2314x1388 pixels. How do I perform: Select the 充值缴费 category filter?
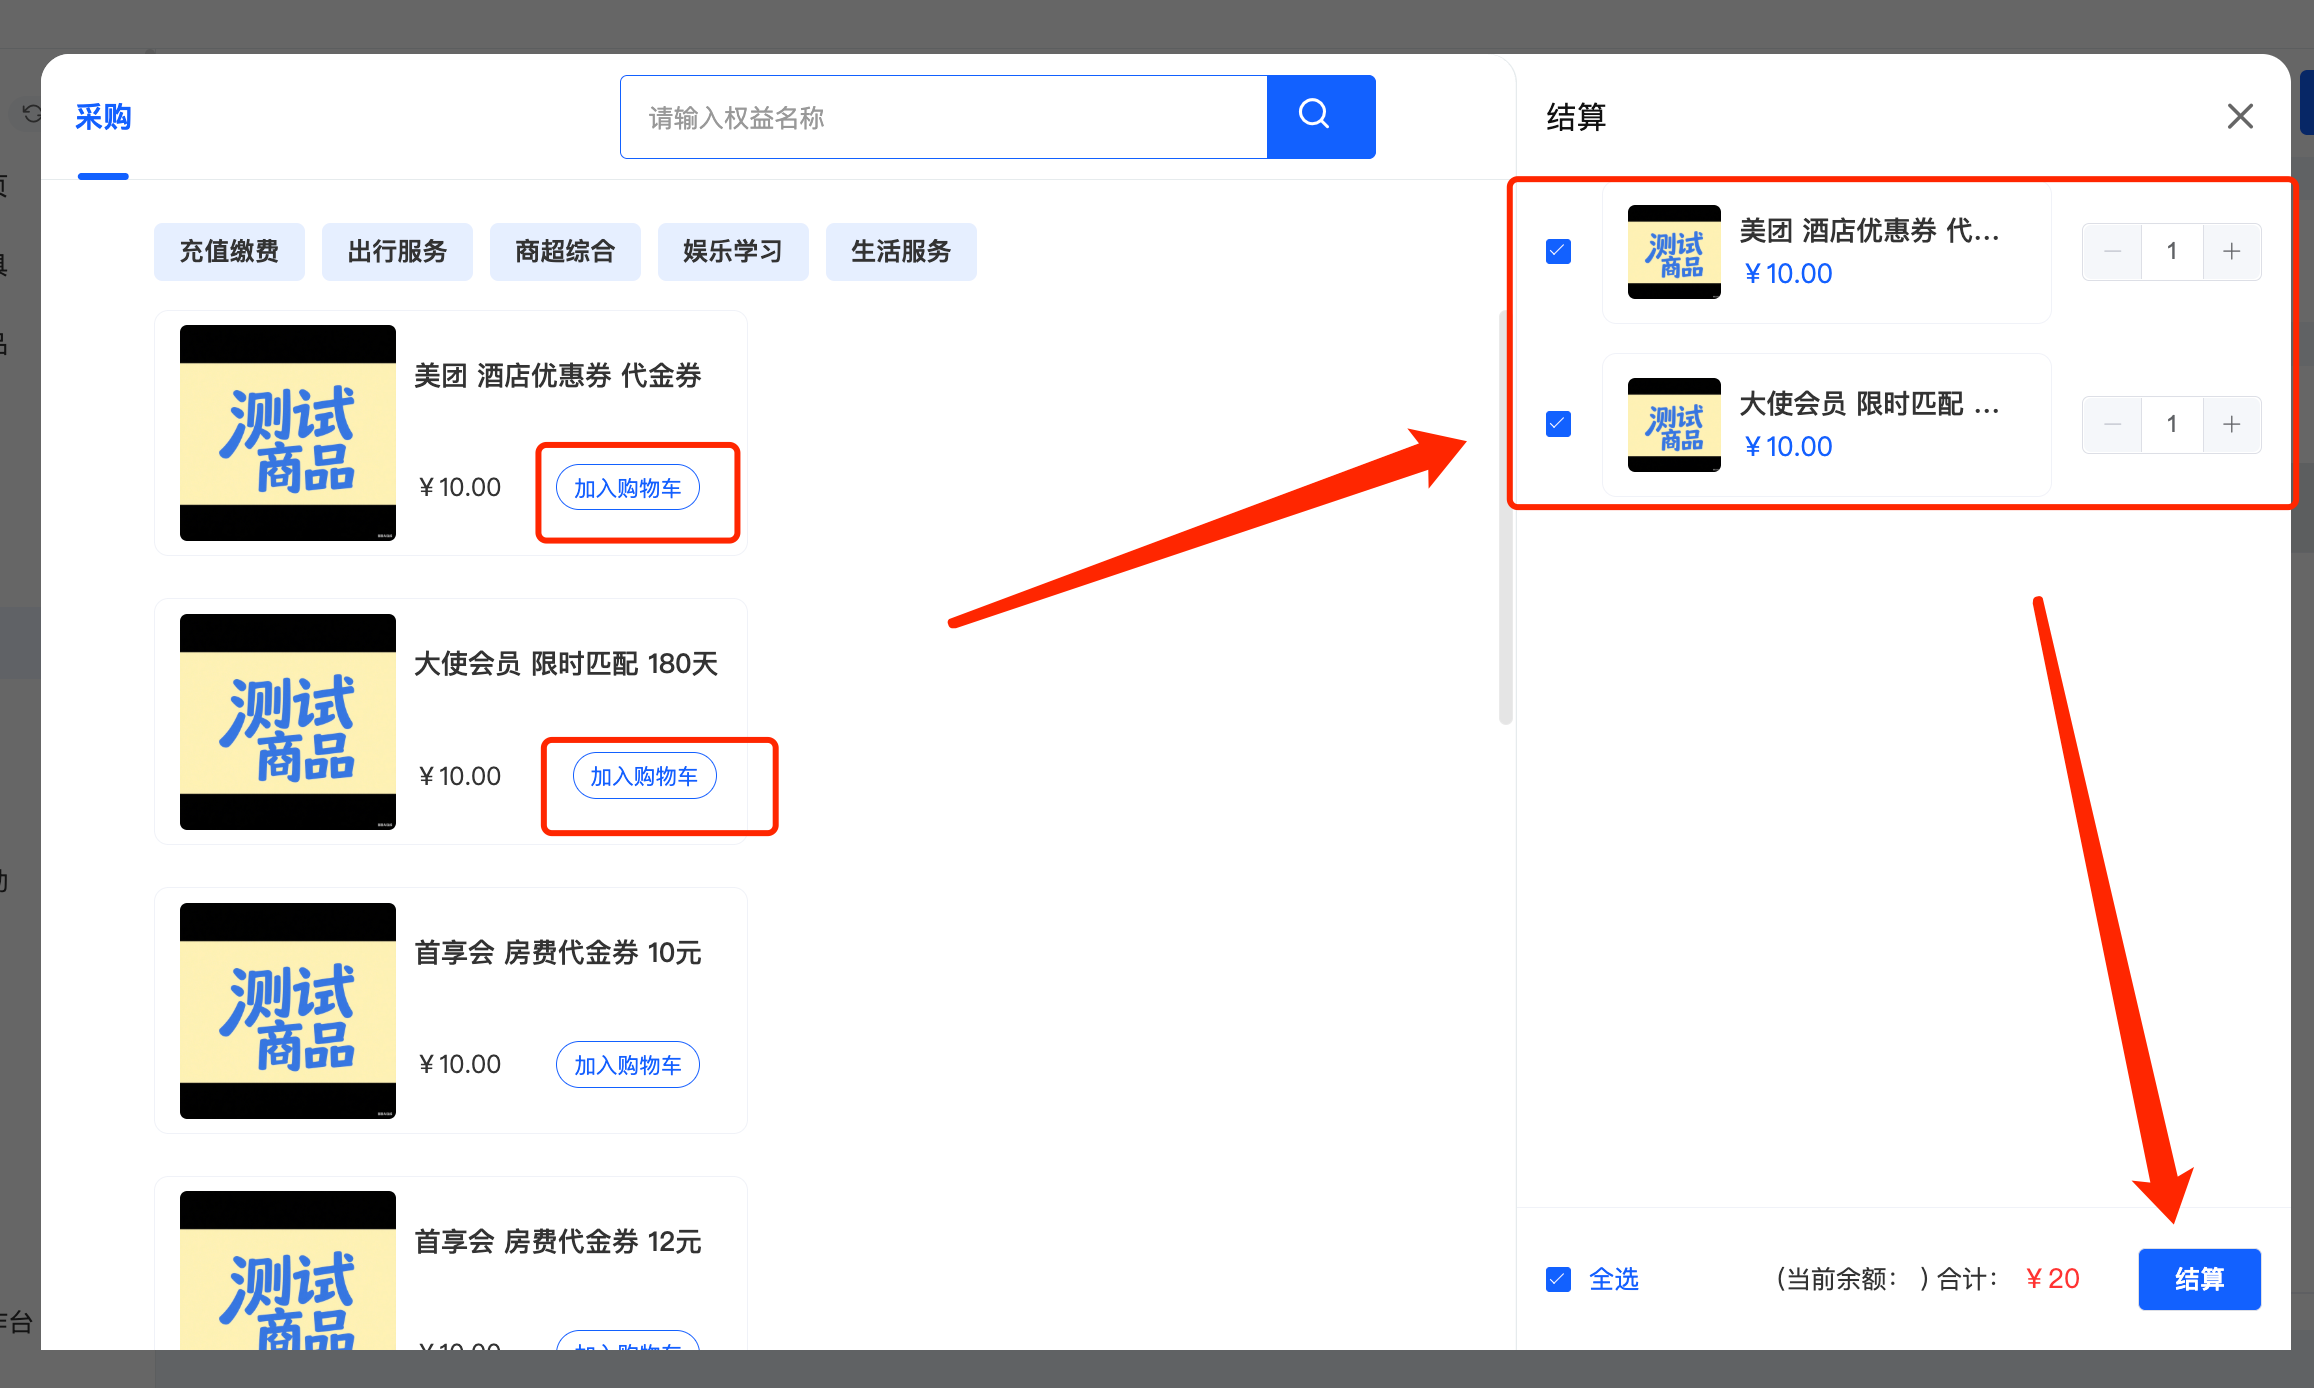(x=229, y=251)
